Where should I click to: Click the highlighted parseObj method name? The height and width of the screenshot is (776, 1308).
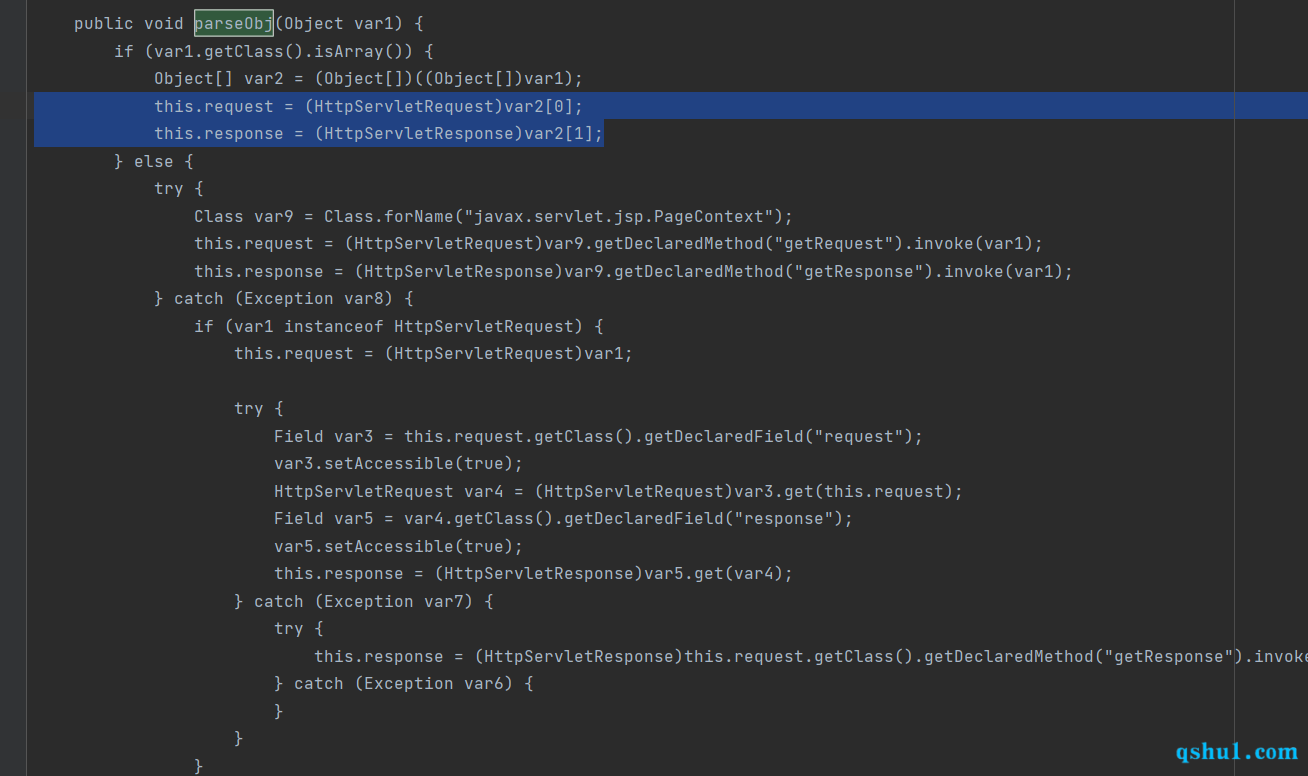pyautogui.click(x=234, y=23)
